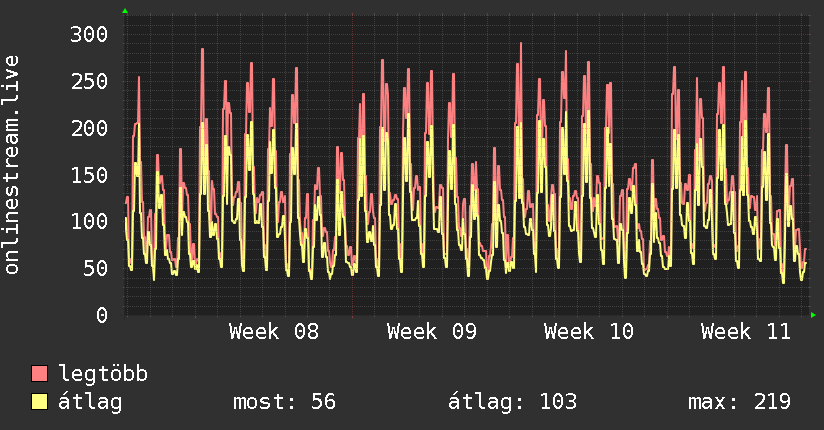The width and height of the screenshot is (824, 430).
Task: Click the átlag legend label beside yellow swatch
Action: point(90,402)
